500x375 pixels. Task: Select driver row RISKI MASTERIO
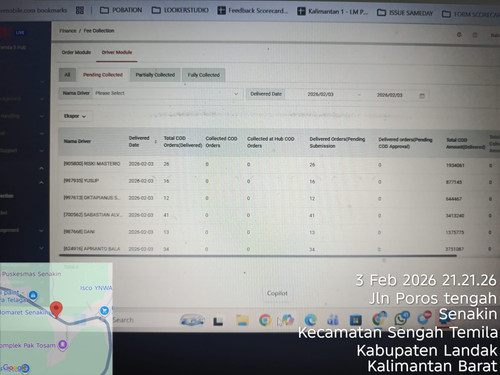tap(92, 164)
